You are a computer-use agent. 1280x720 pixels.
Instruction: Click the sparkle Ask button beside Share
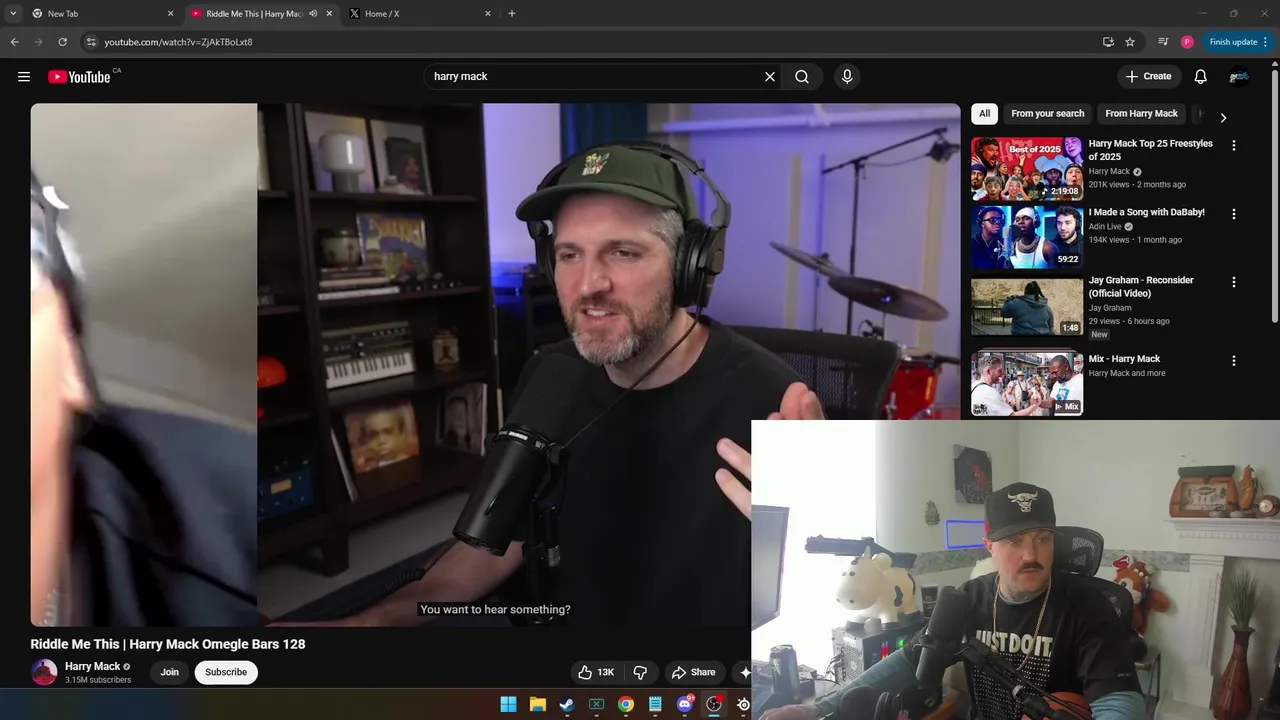coord(744,672)
